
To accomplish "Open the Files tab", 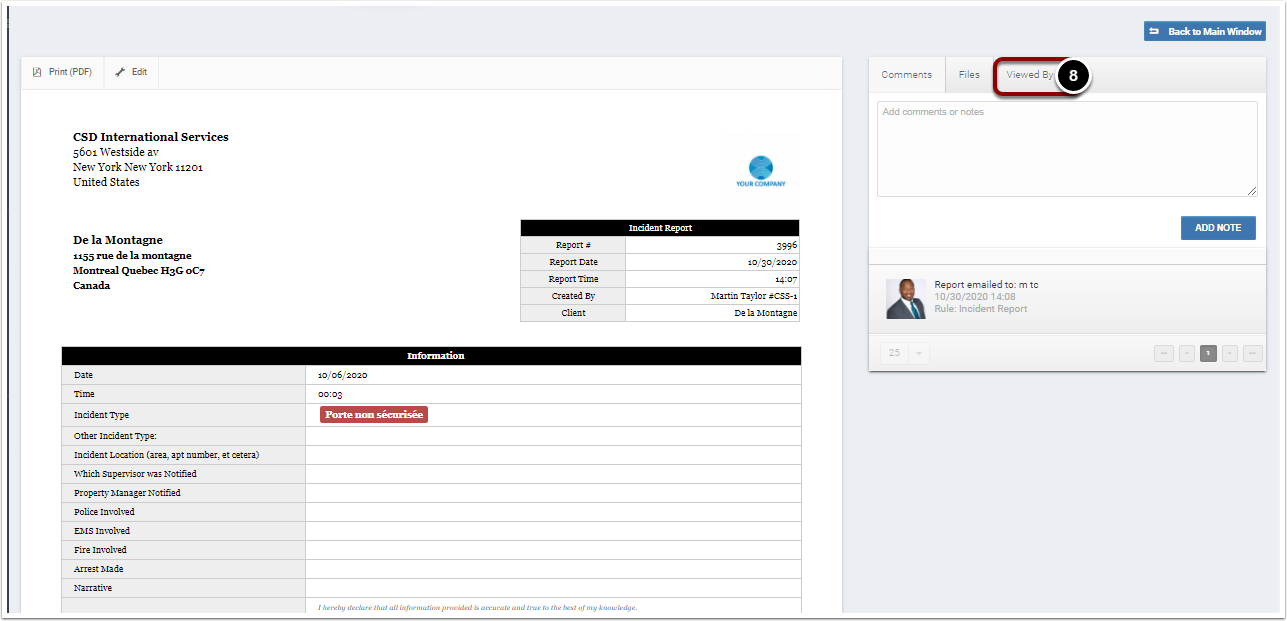I will (x=969, y=75).
